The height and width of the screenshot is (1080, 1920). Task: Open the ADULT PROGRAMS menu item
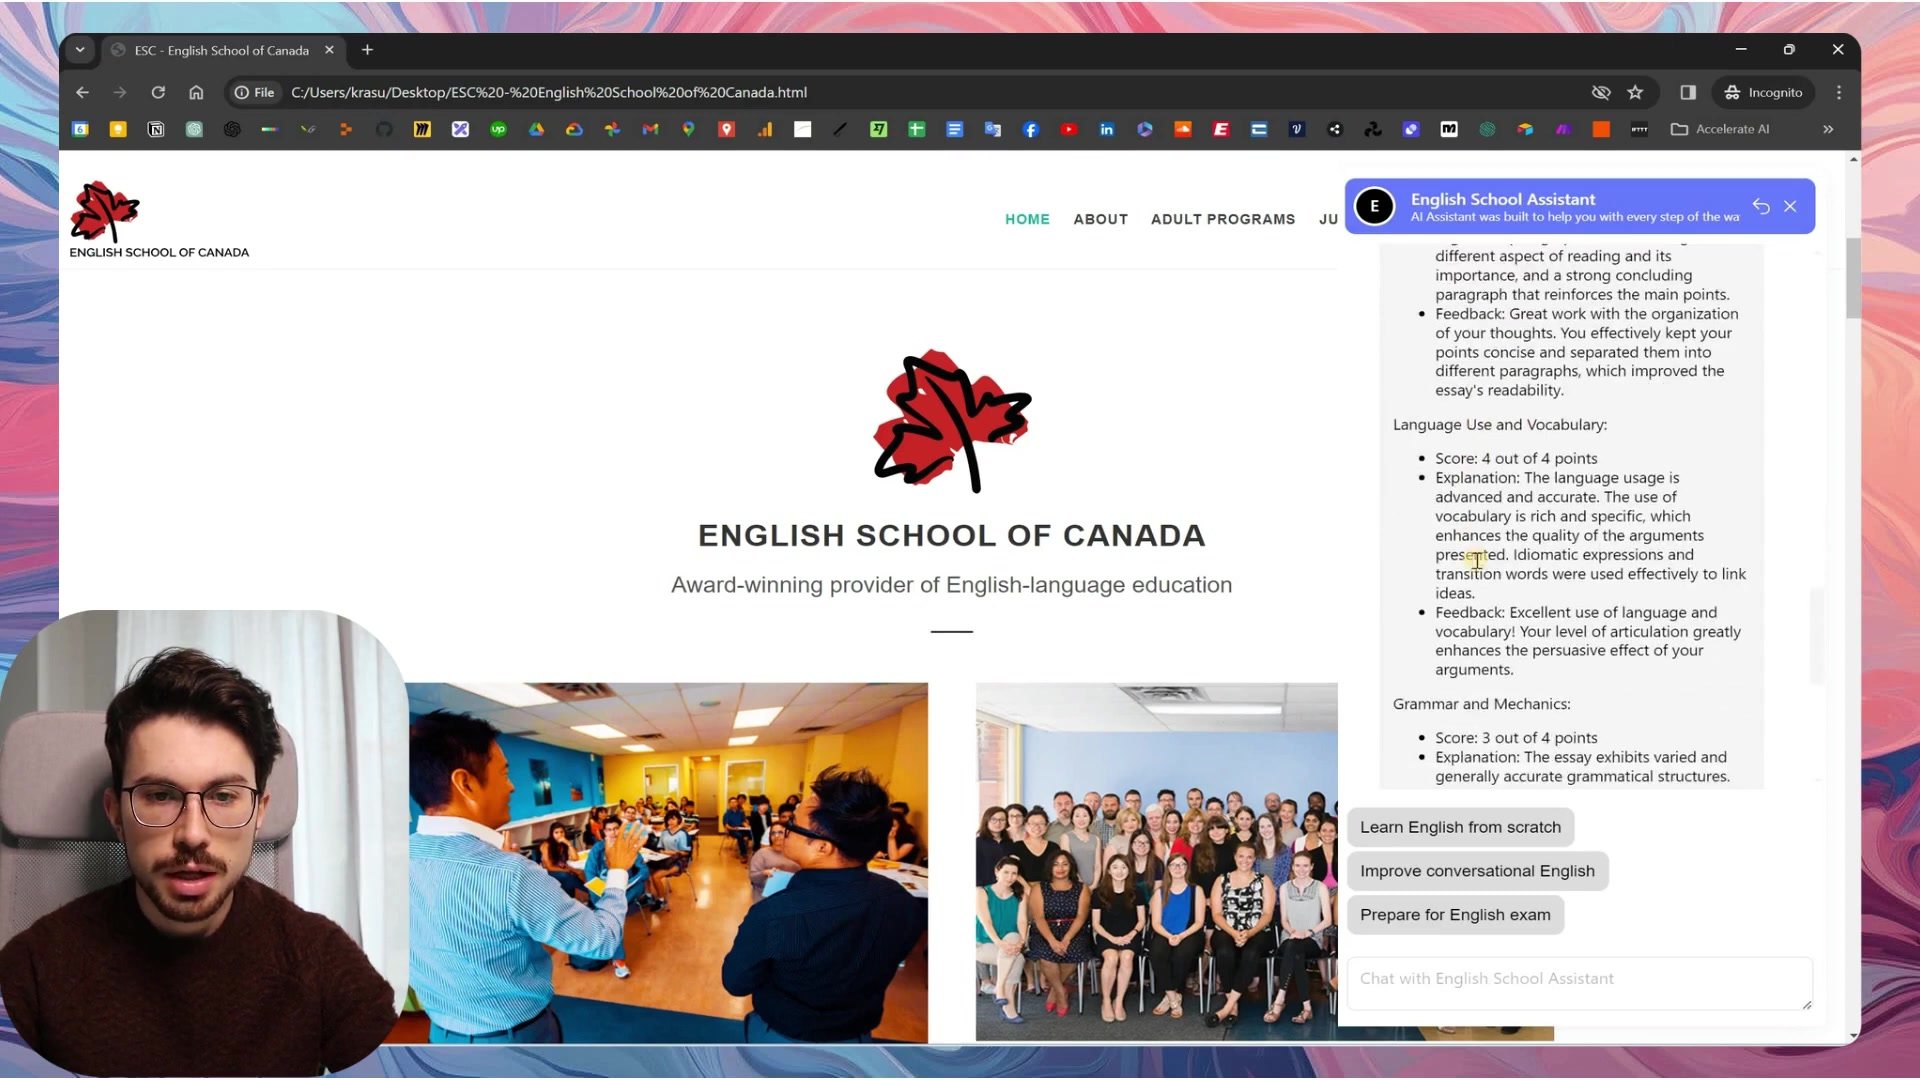(x=1222, y=219)
